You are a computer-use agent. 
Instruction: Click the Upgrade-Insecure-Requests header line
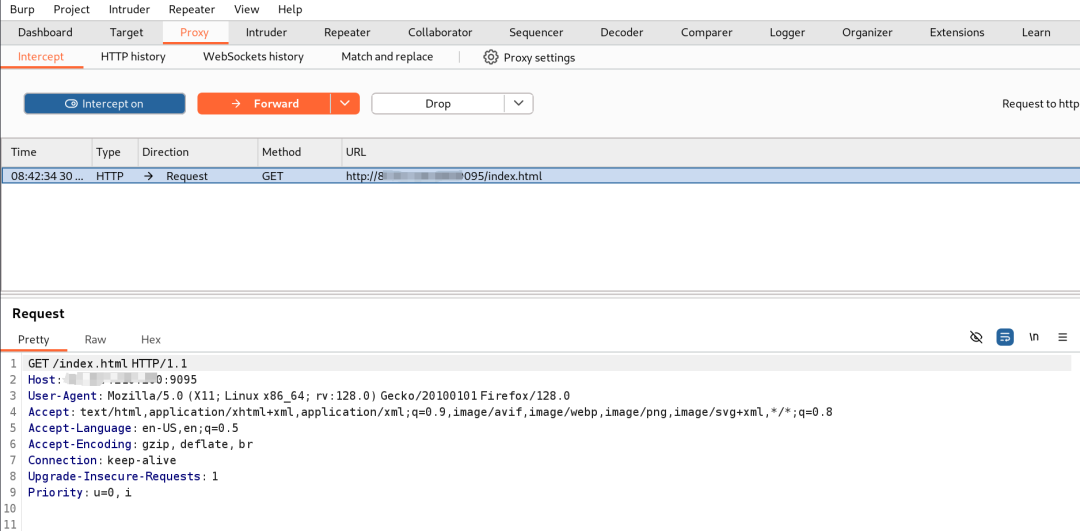click(x=123, y=476)
